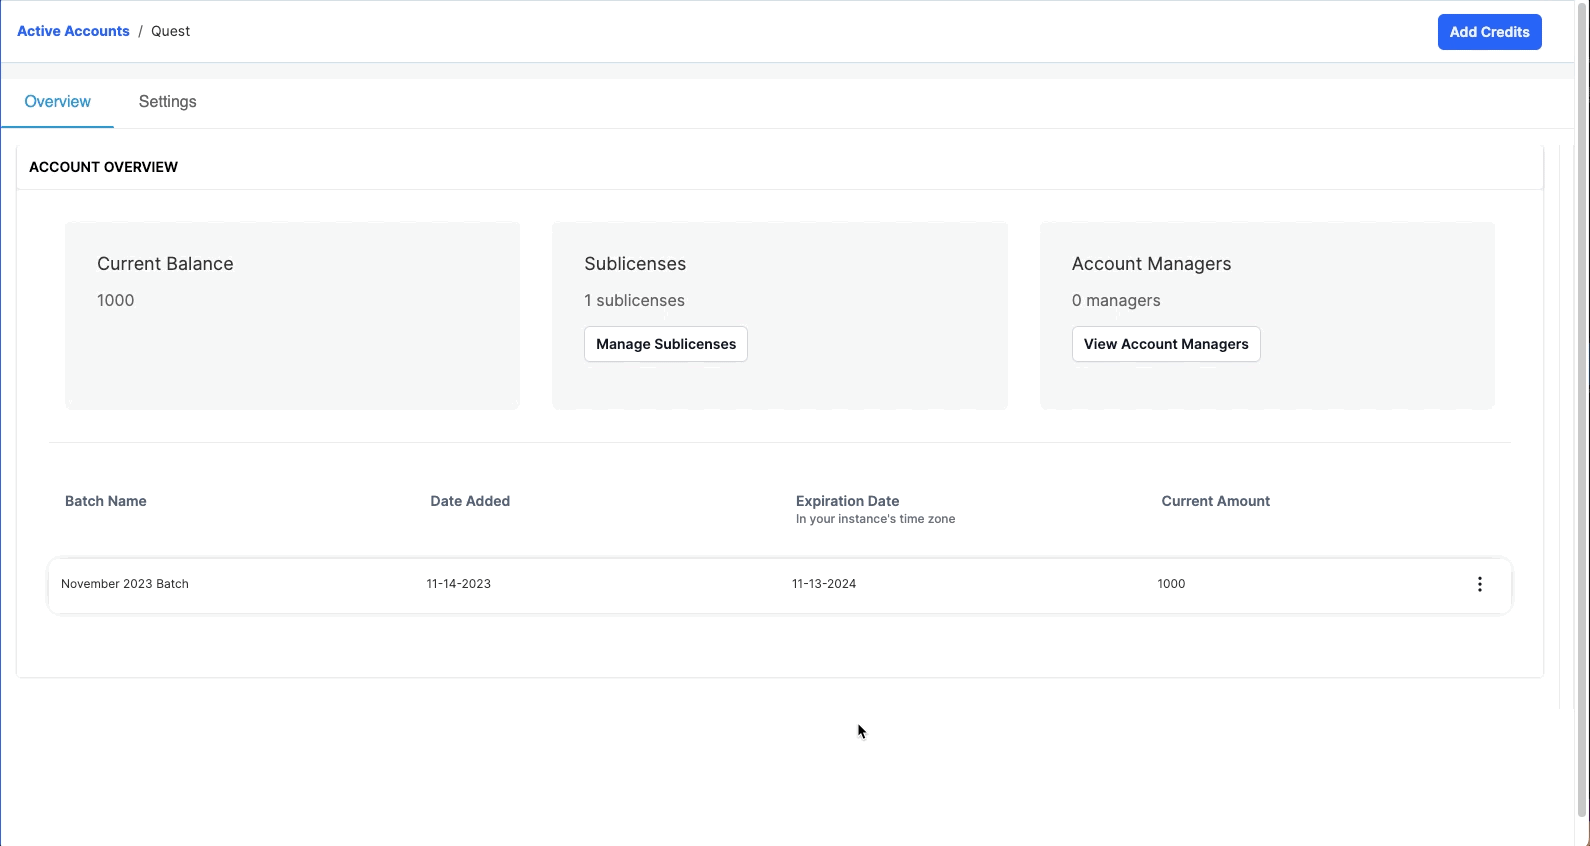The width and height of the screenshot is (1590, 846).
Task: Switch to the Settings tab
Action: [x=168, y=102]
